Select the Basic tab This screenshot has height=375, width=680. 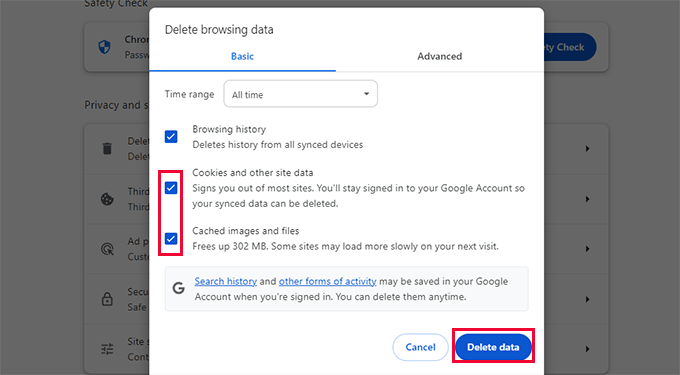tap(242, 56)
